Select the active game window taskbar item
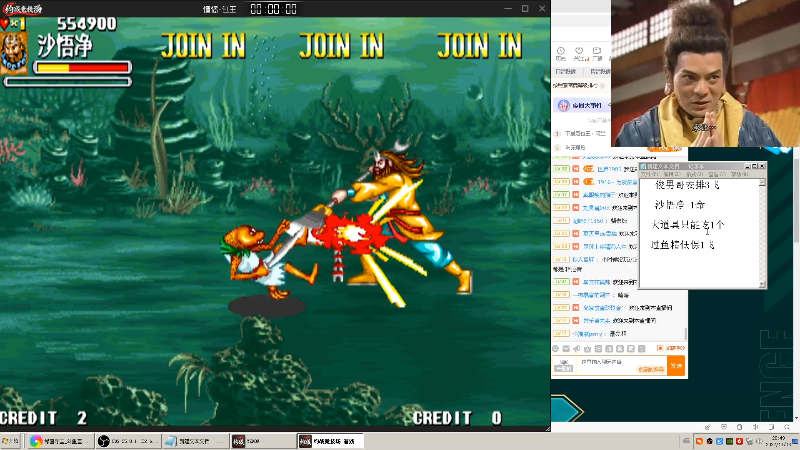 tap(330, 441)
